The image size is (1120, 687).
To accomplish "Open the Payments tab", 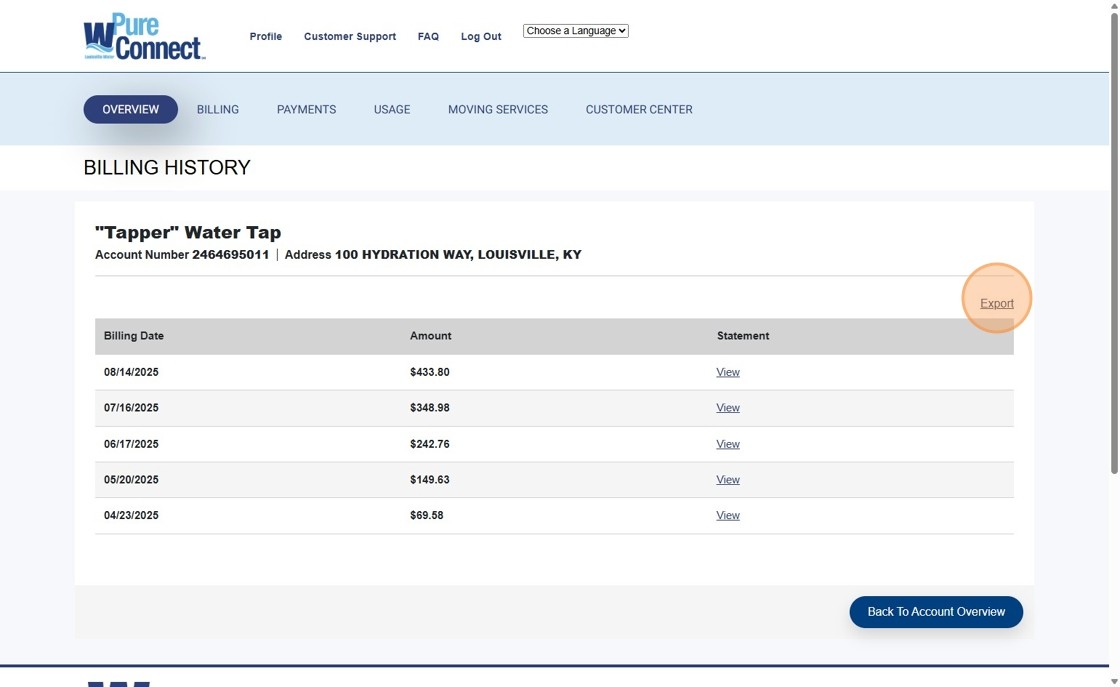I will click(306, 109).
